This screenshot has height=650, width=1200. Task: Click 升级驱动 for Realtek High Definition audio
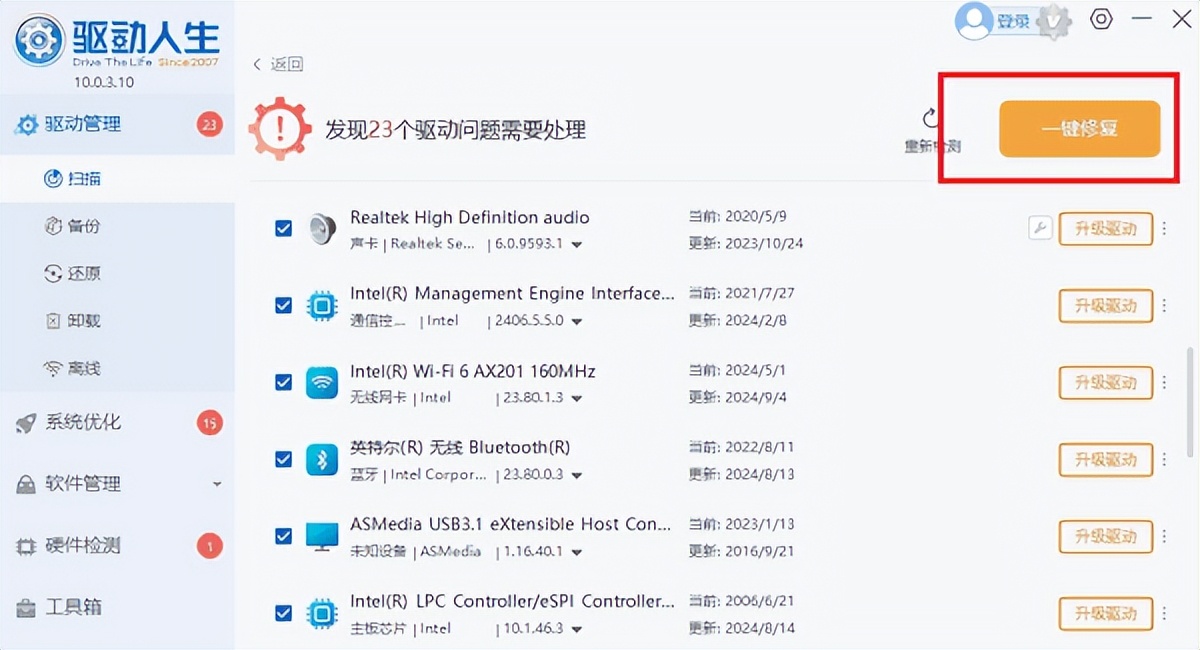(x=1105, y=228)
